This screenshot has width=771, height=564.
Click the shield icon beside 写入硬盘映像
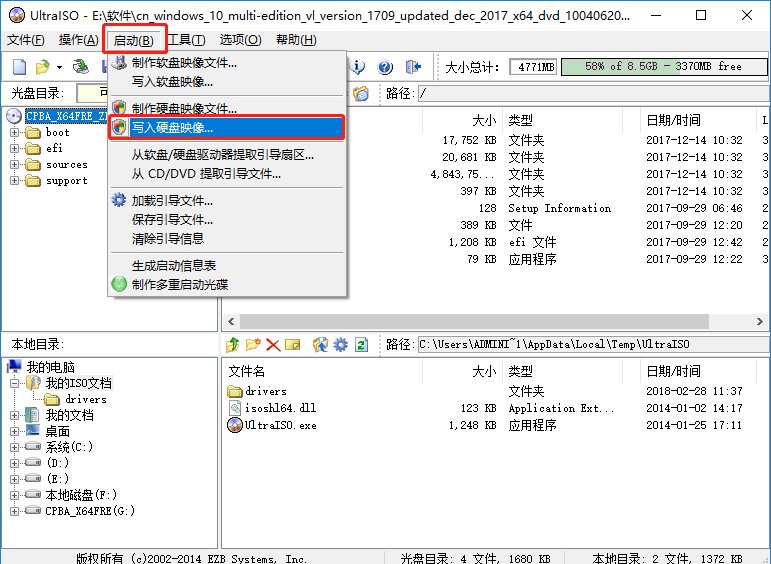click(119, 127)
